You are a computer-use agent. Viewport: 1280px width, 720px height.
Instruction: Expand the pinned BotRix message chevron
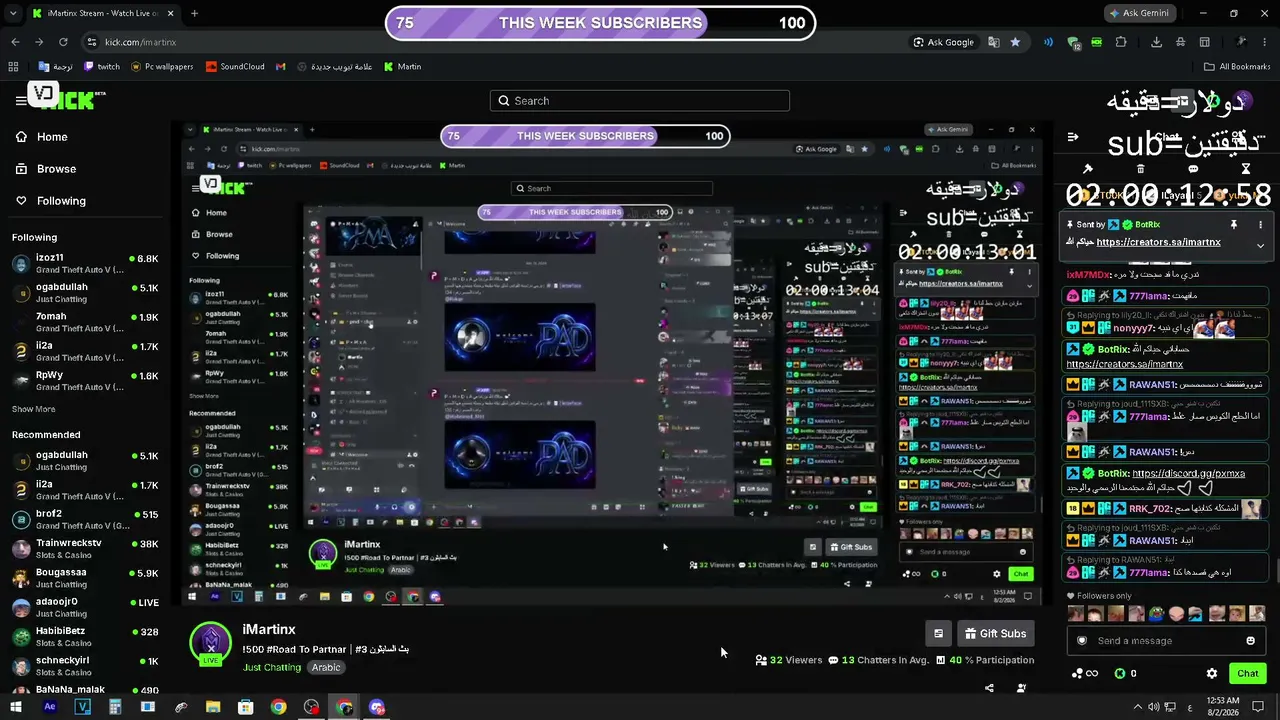[1260, 245]
